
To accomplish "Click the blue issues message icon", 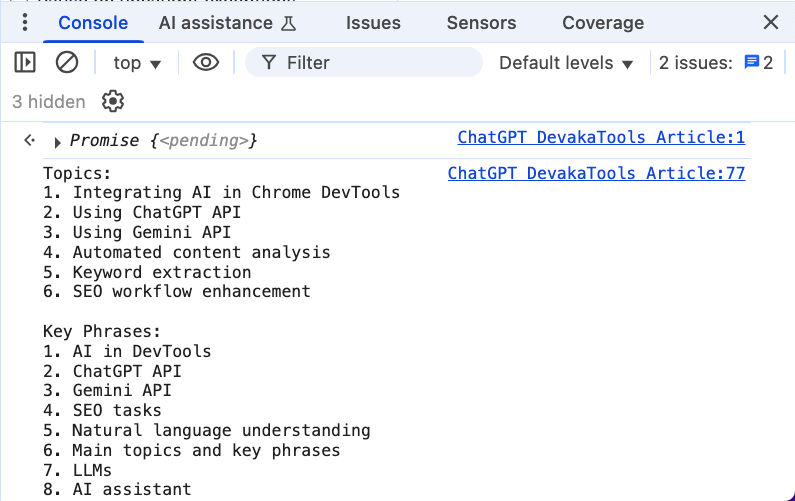I will [751, 62].
